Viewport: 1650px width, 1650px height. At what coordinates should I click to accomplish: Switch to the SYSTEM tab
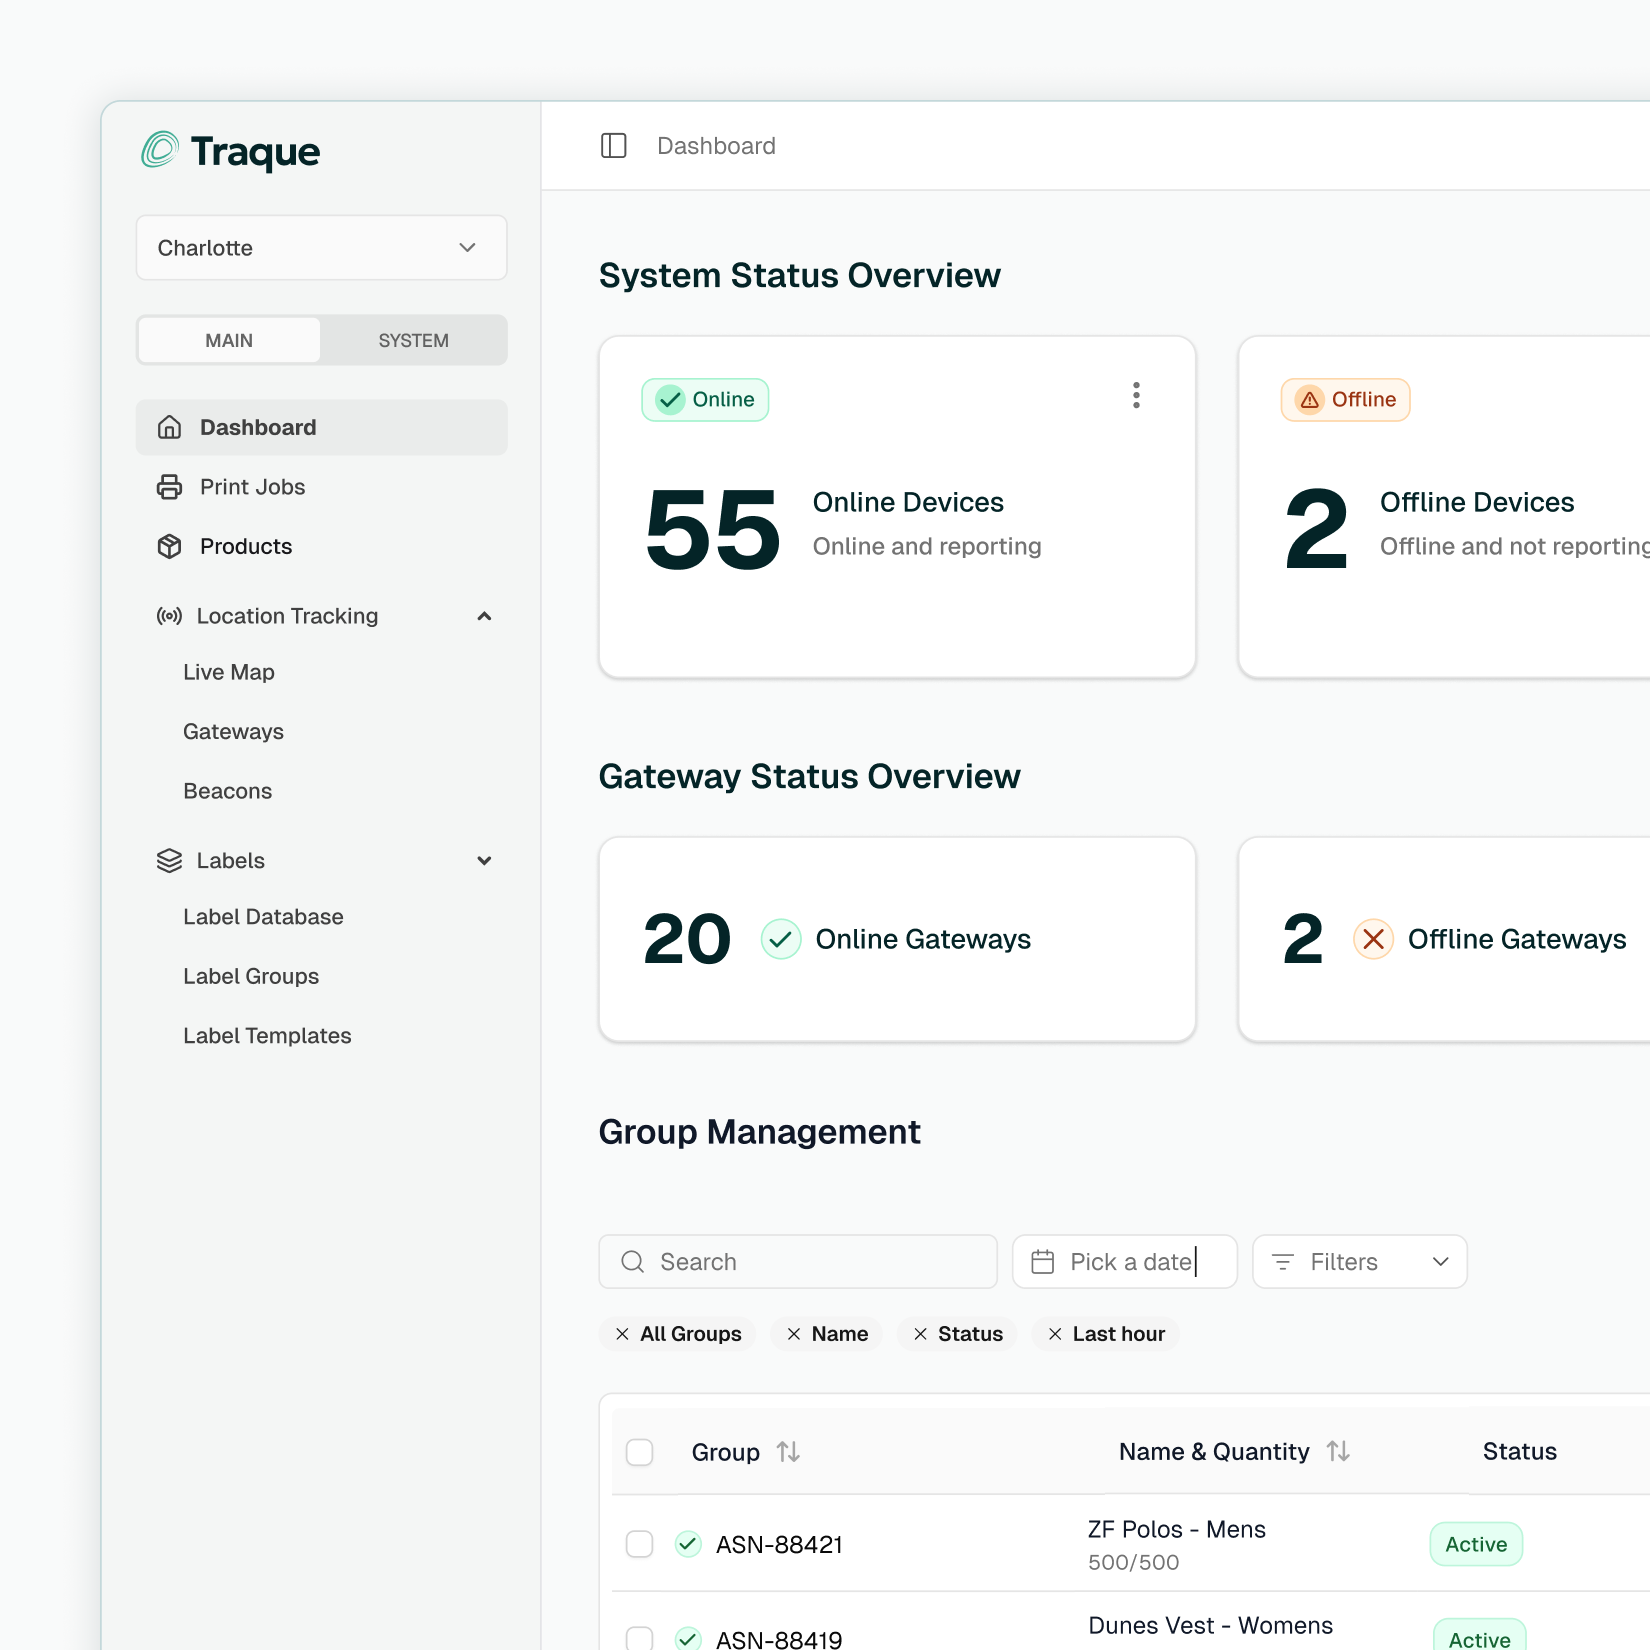pyautogui.click(x=413, y=340)
